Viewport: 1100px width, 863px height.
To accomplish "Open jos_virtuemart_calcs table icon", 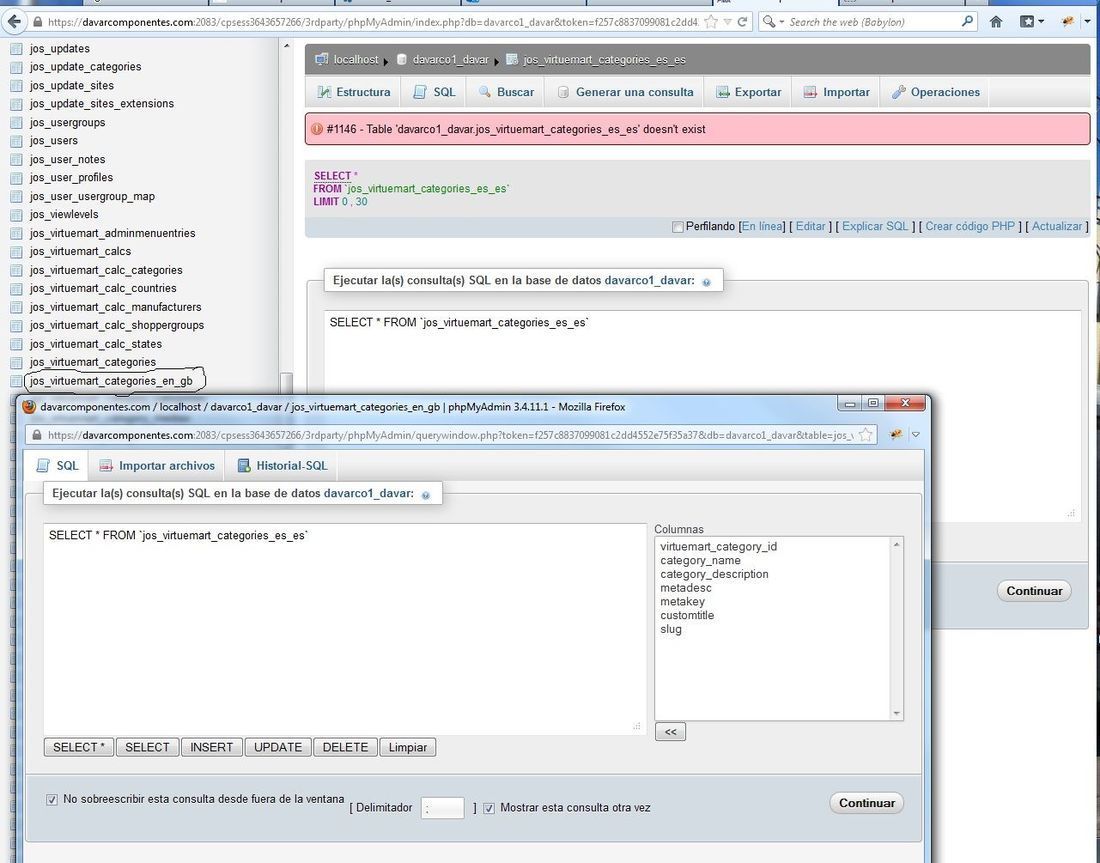I will click(16, 251).
